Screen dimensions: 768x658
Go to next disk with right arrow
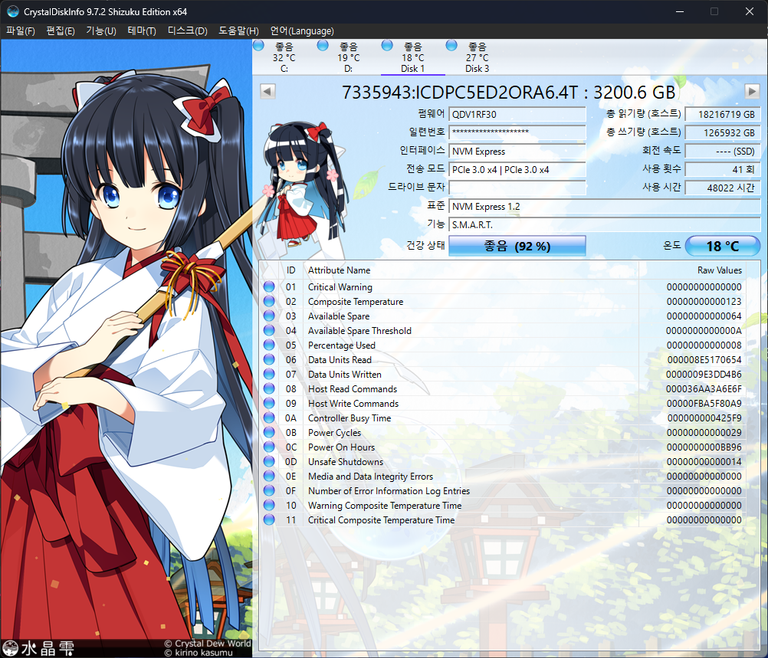pos(752,92)
